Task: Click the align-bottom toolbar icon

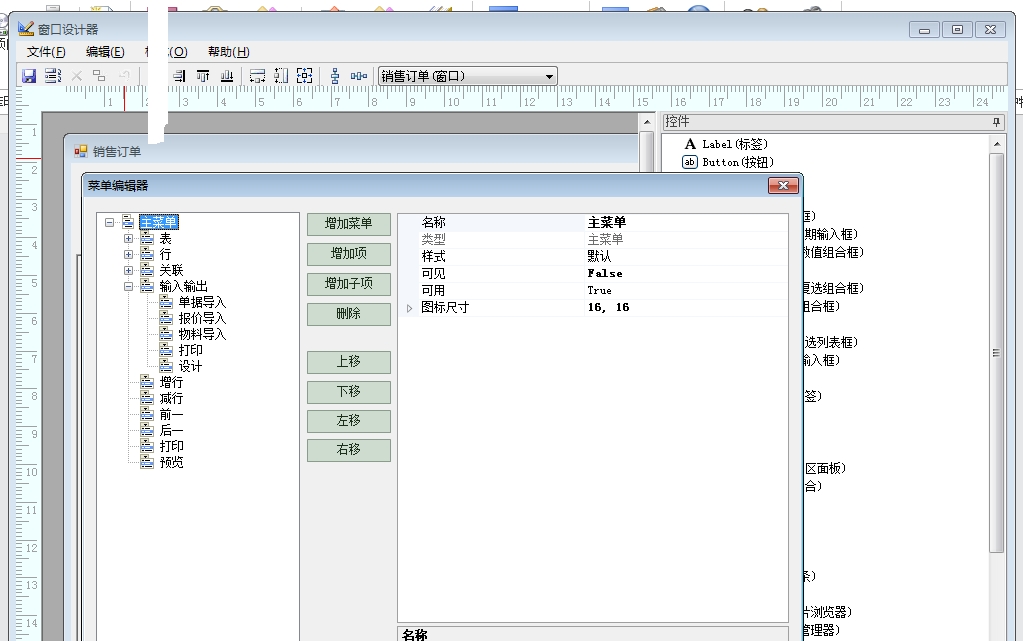Action: pyautogui.click(x=227, y=76)
